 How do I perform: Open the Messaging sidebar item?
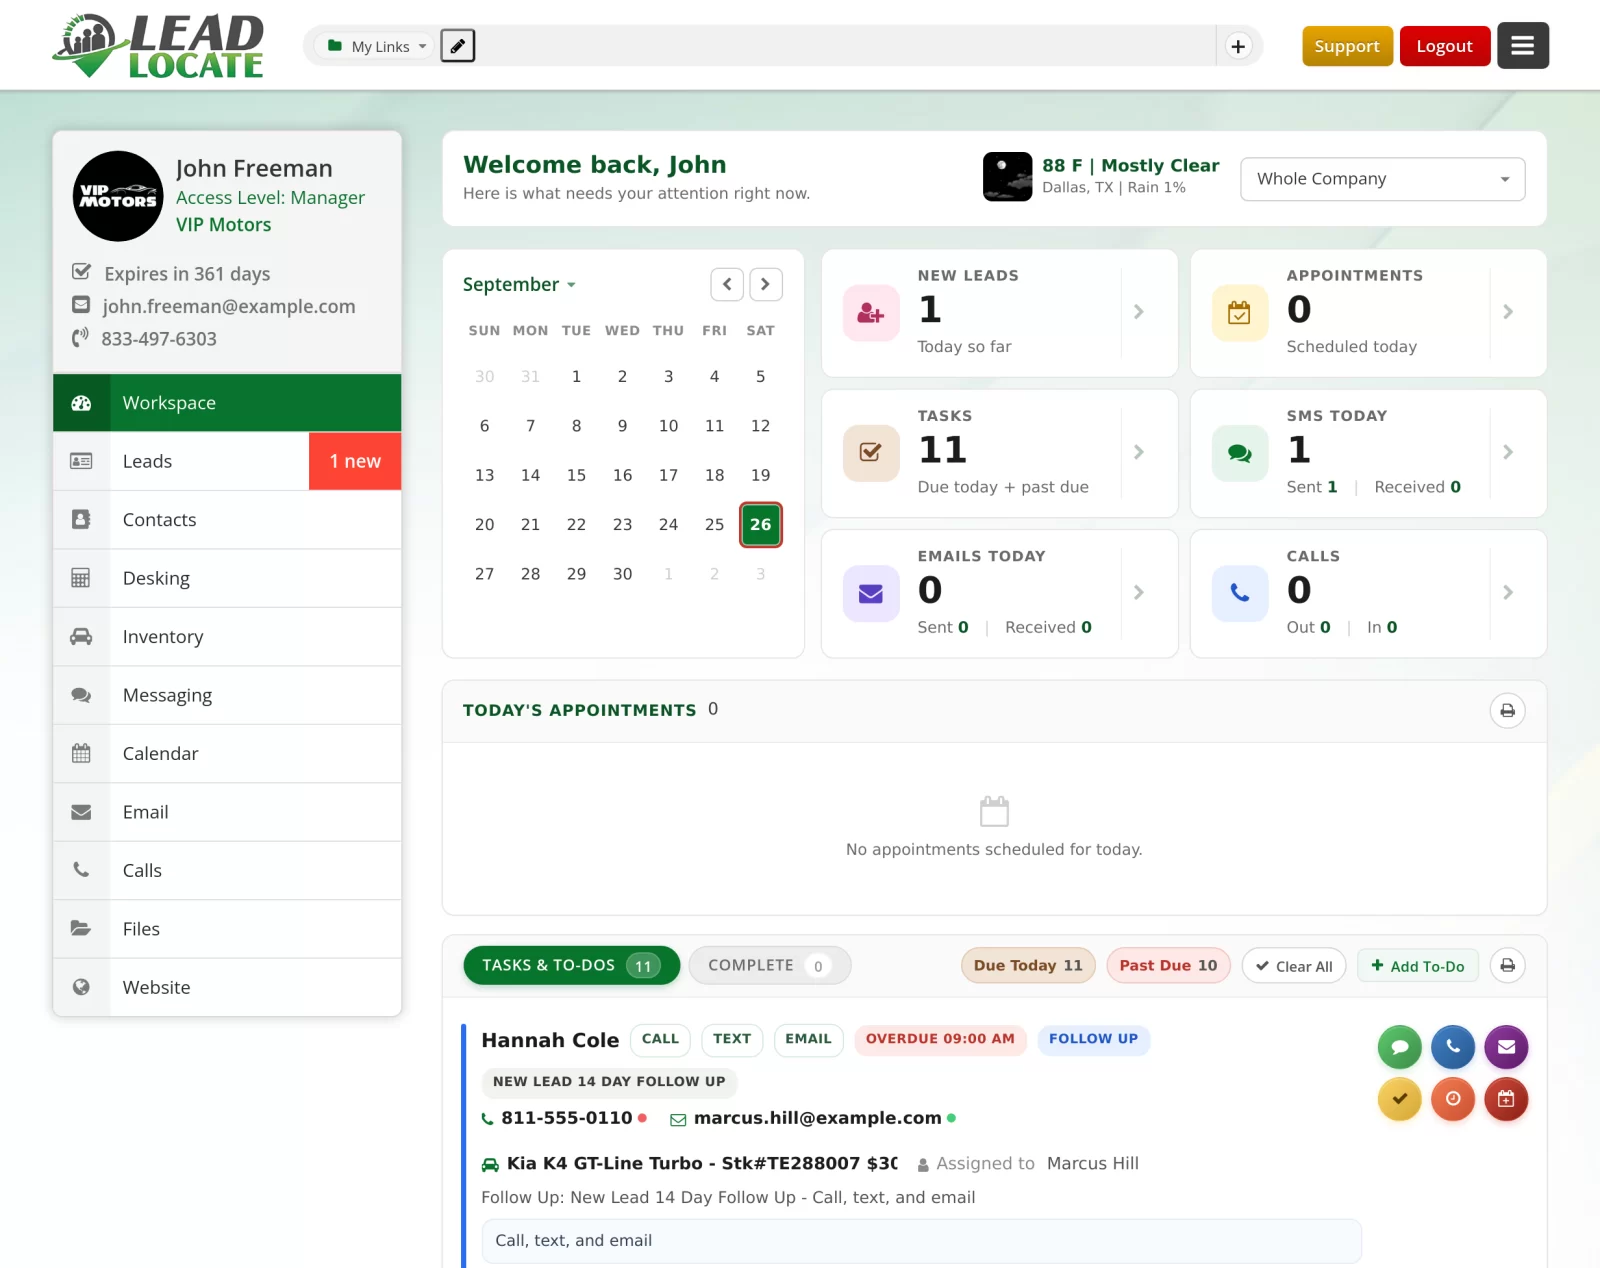(x=227, y=695)
